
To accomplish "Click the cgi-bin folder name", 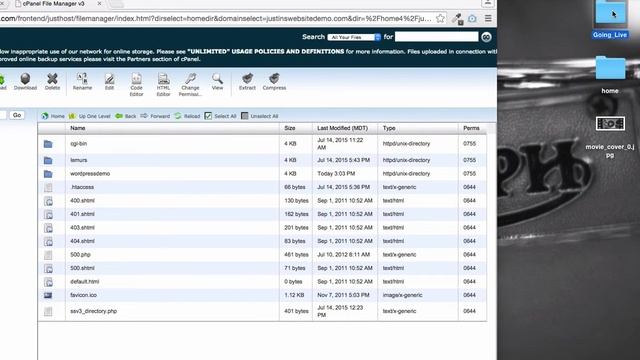I will click(x=78, y=144).
